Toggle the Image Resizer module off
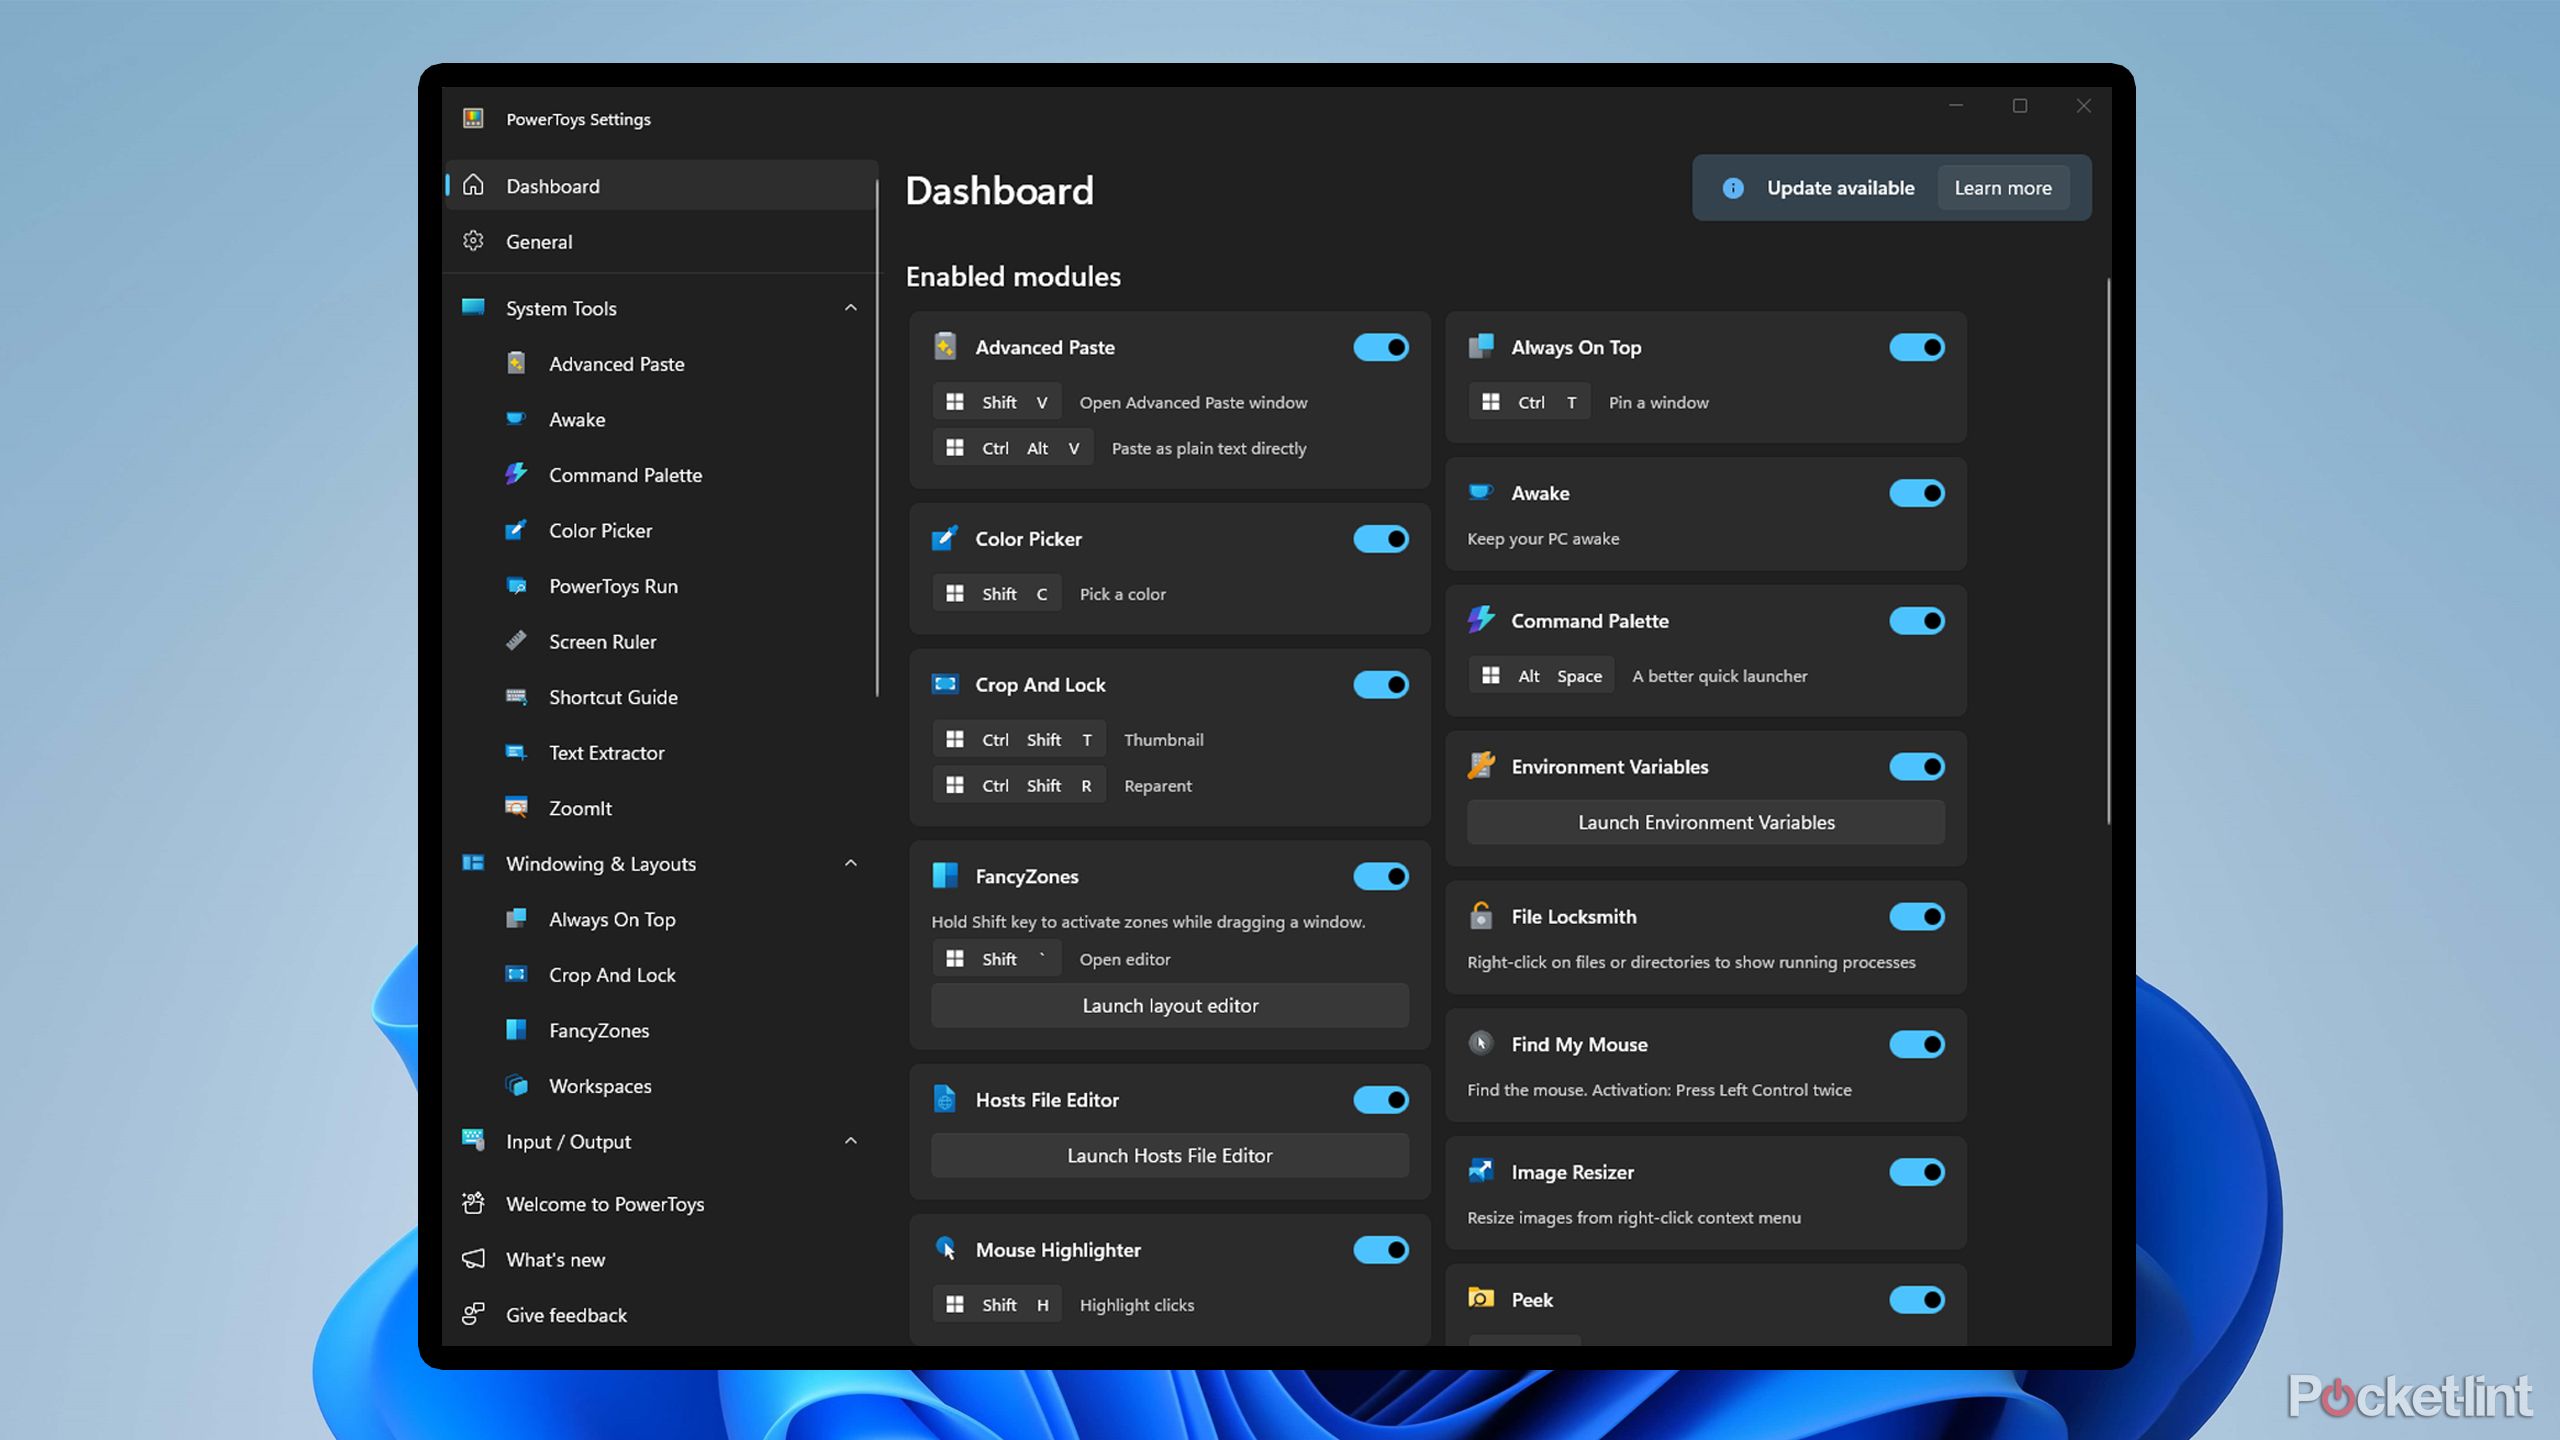This screenshot has width=2560, height=1440. [1917, 1172]
